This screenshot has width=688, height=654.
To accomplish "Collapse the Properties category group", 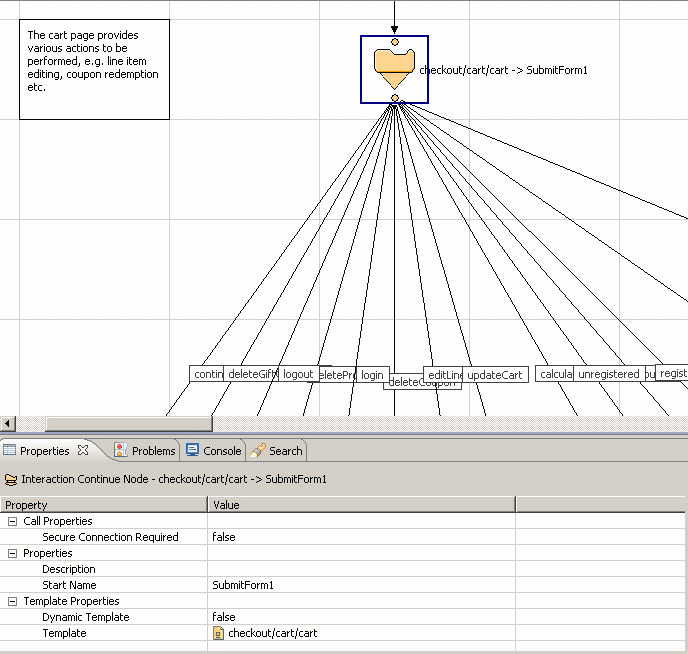I will tap(12, 553).
